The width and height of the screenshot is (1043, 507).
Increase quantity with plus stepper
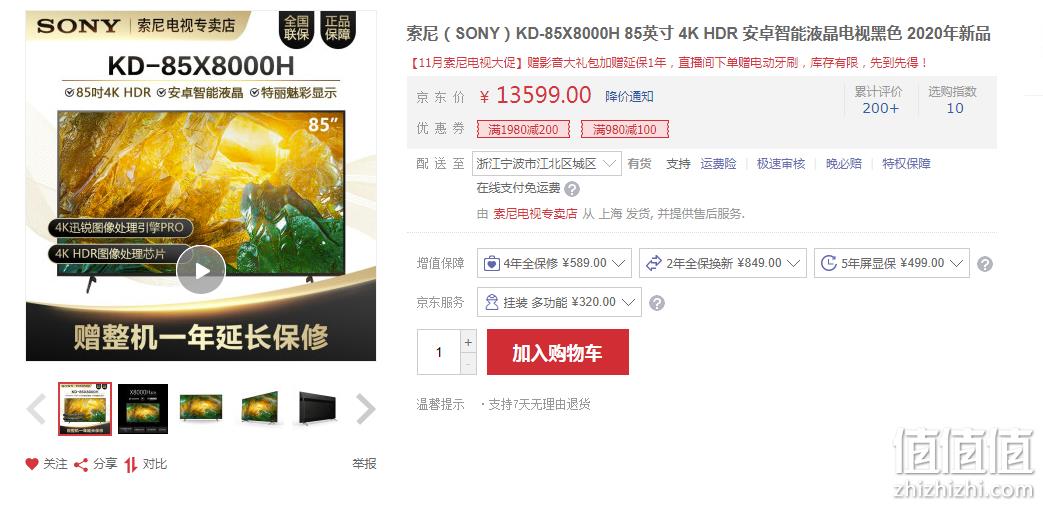click(x=468, y=342)
